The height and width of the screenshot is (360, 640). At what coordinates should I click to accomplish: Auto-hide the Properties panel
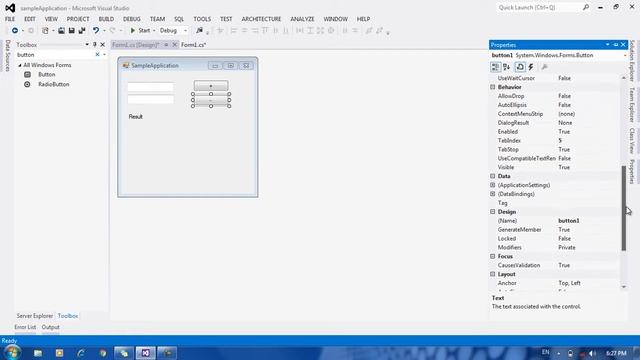point(616,44)
